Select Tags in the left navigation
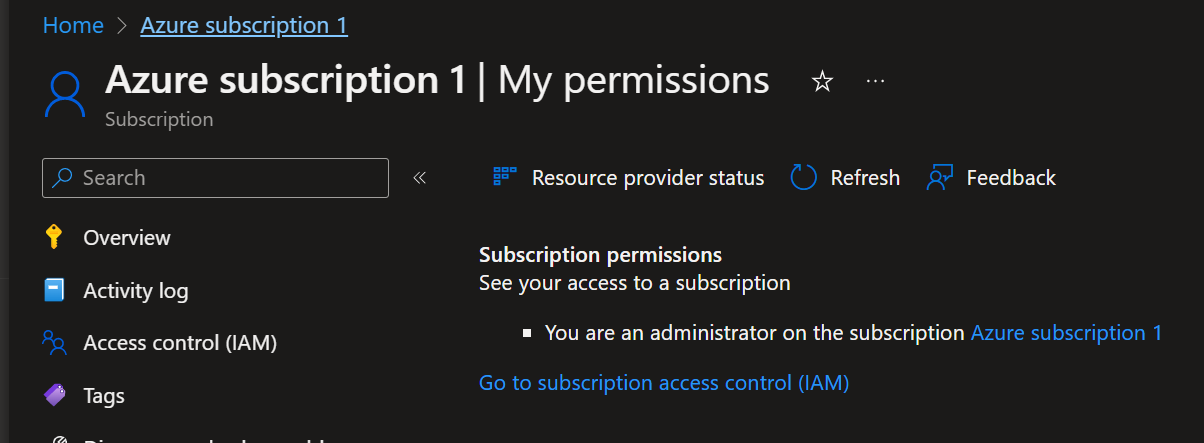The width and height of the screenshot is (1204, 443). tap(104, 396)
